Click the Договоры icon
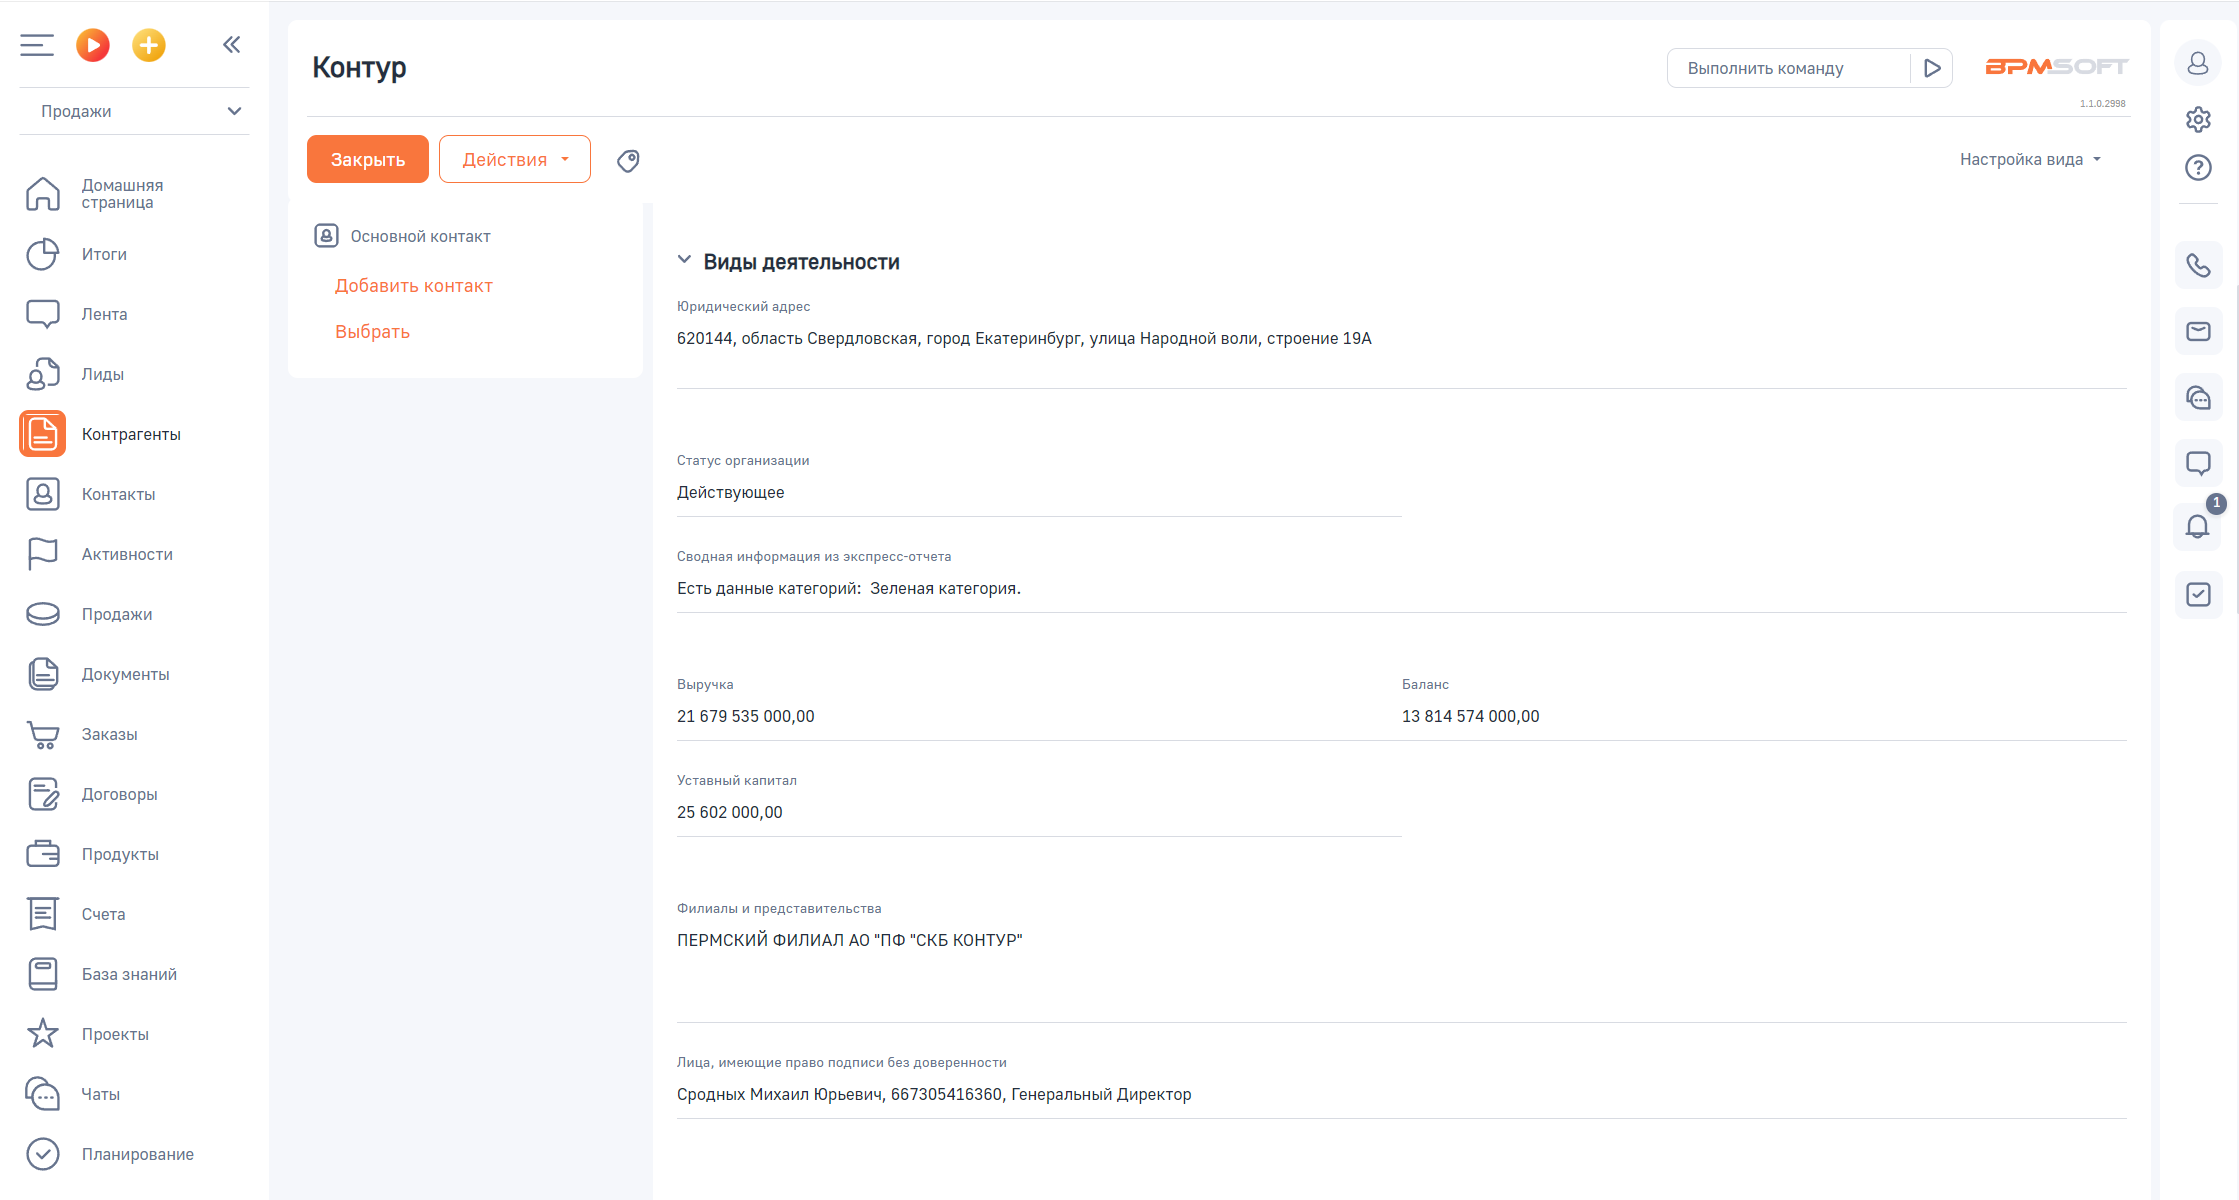The height and width of the screenshot is (1200, 2239). pyautogui.click(x=43, y=794)
